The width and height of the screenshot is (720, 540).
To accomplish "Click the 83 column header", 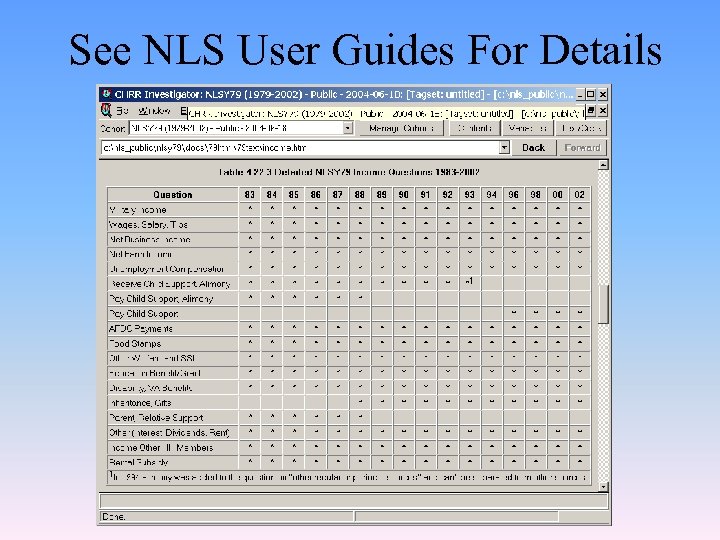I will (x=250, y=195).
